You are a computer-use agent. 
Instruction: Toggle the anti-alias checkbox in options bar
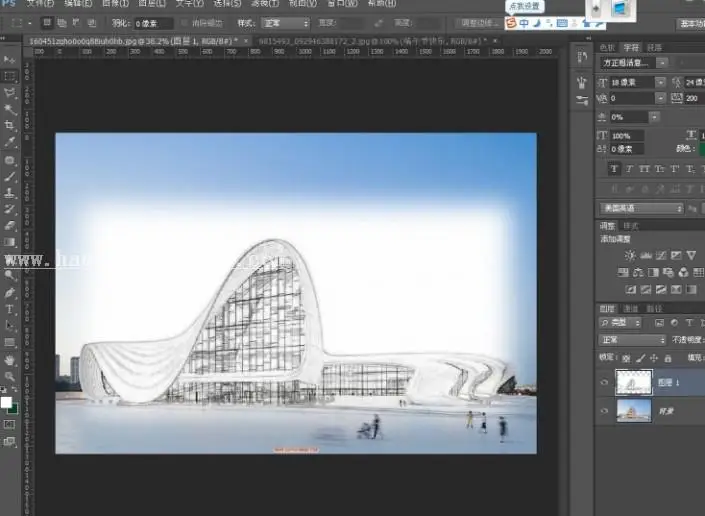click(184, 23)
